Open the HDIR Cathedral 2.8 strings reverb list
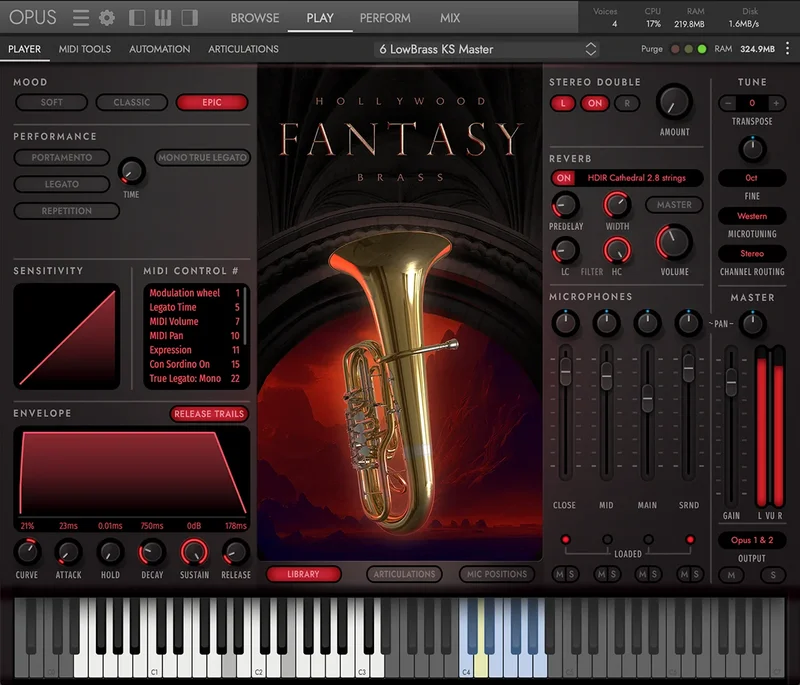Viewport: 800px width, 685px height. point(637,178)
